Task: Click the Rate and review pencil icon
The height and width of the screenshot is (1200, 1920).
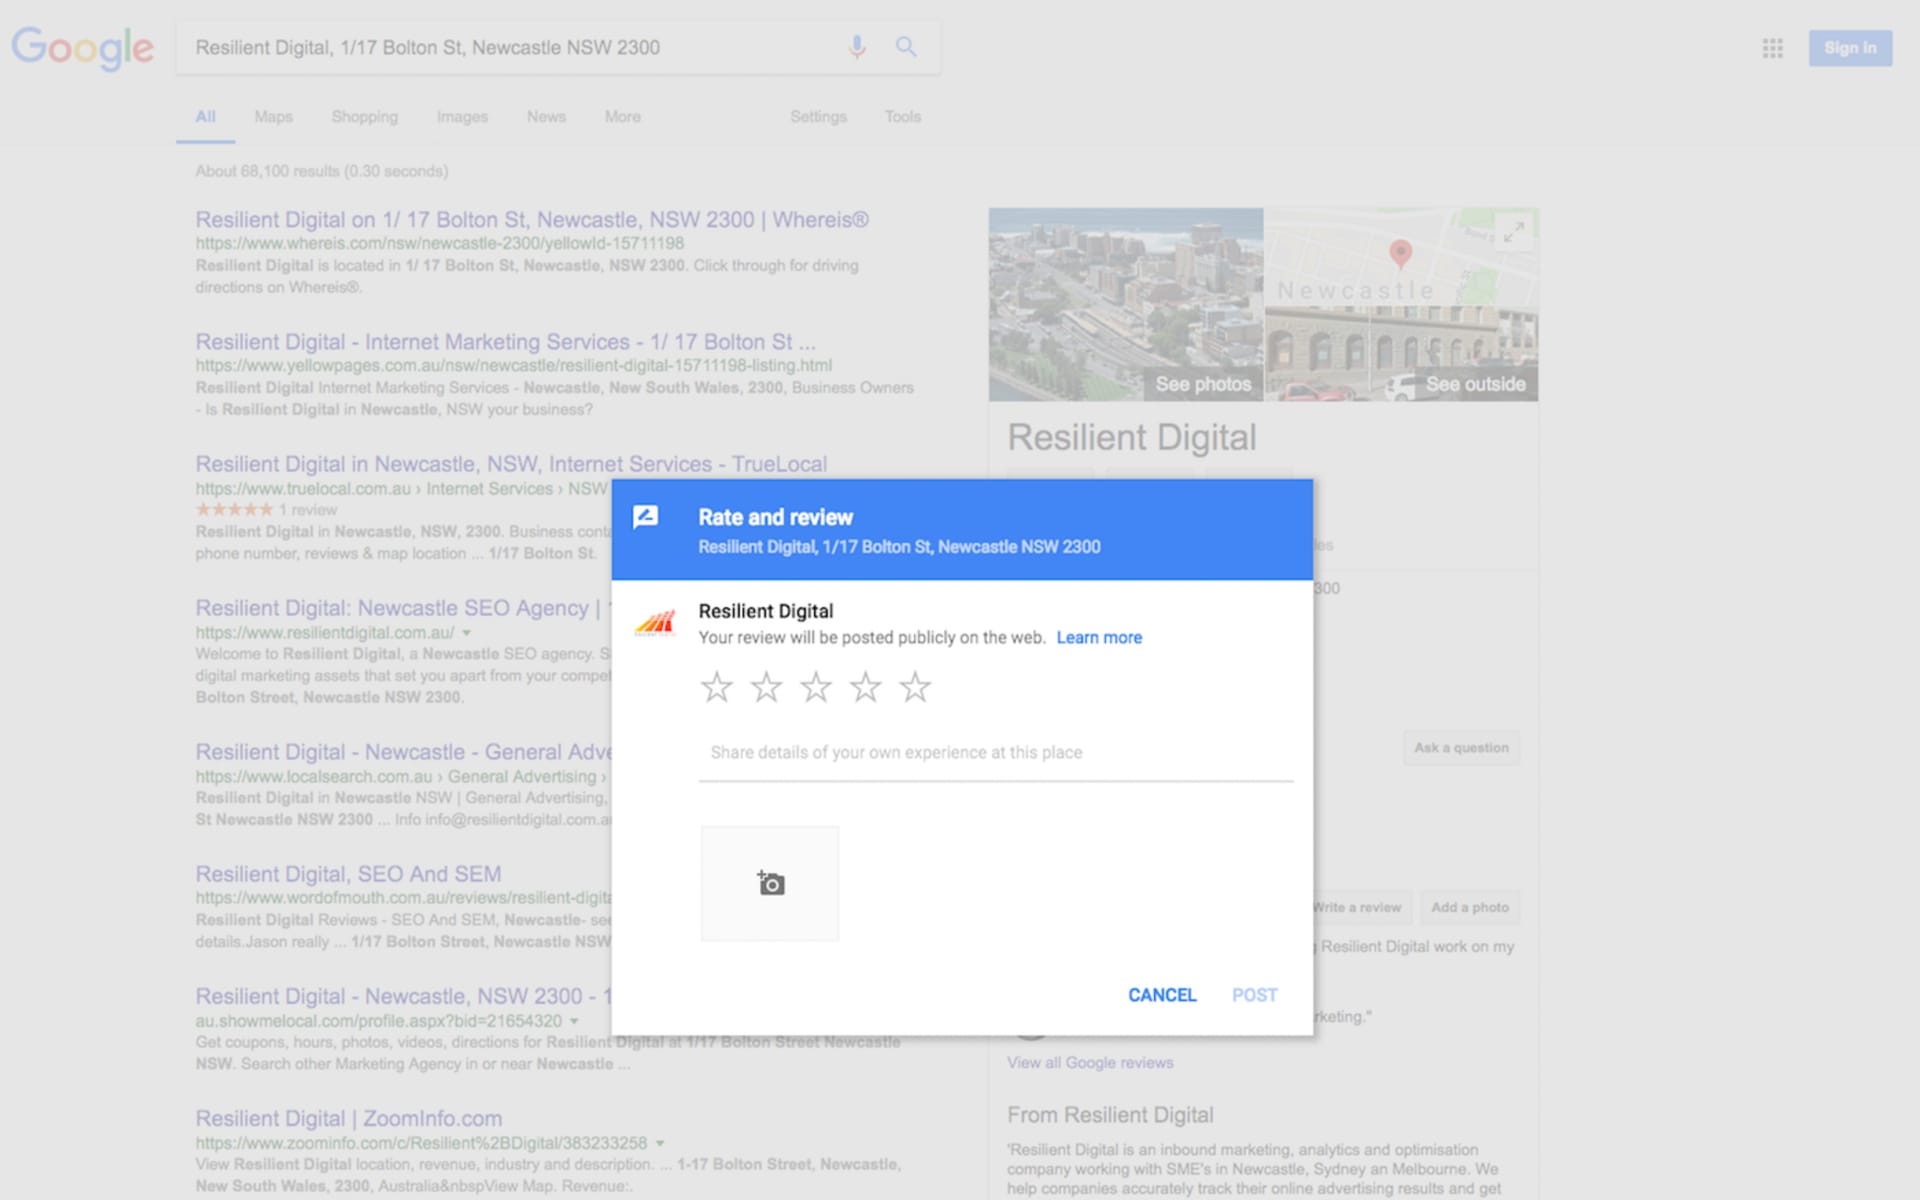Action: point(646,517)
